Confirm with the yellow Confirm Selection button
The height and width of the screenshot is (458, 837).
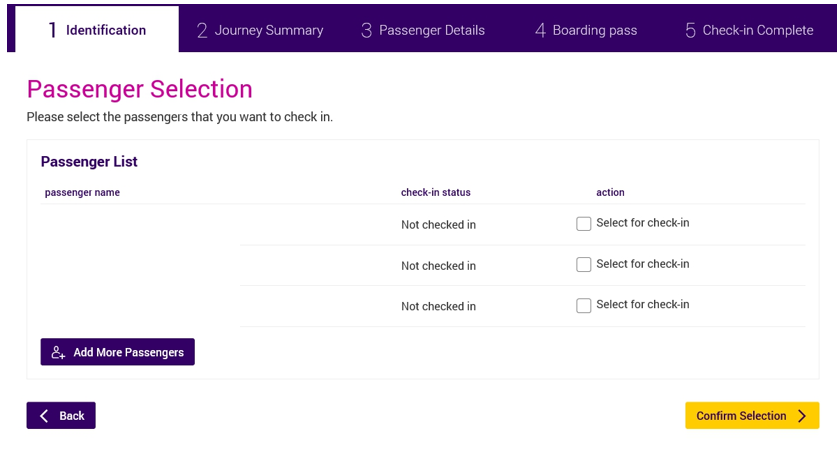(x=752, y=415)
